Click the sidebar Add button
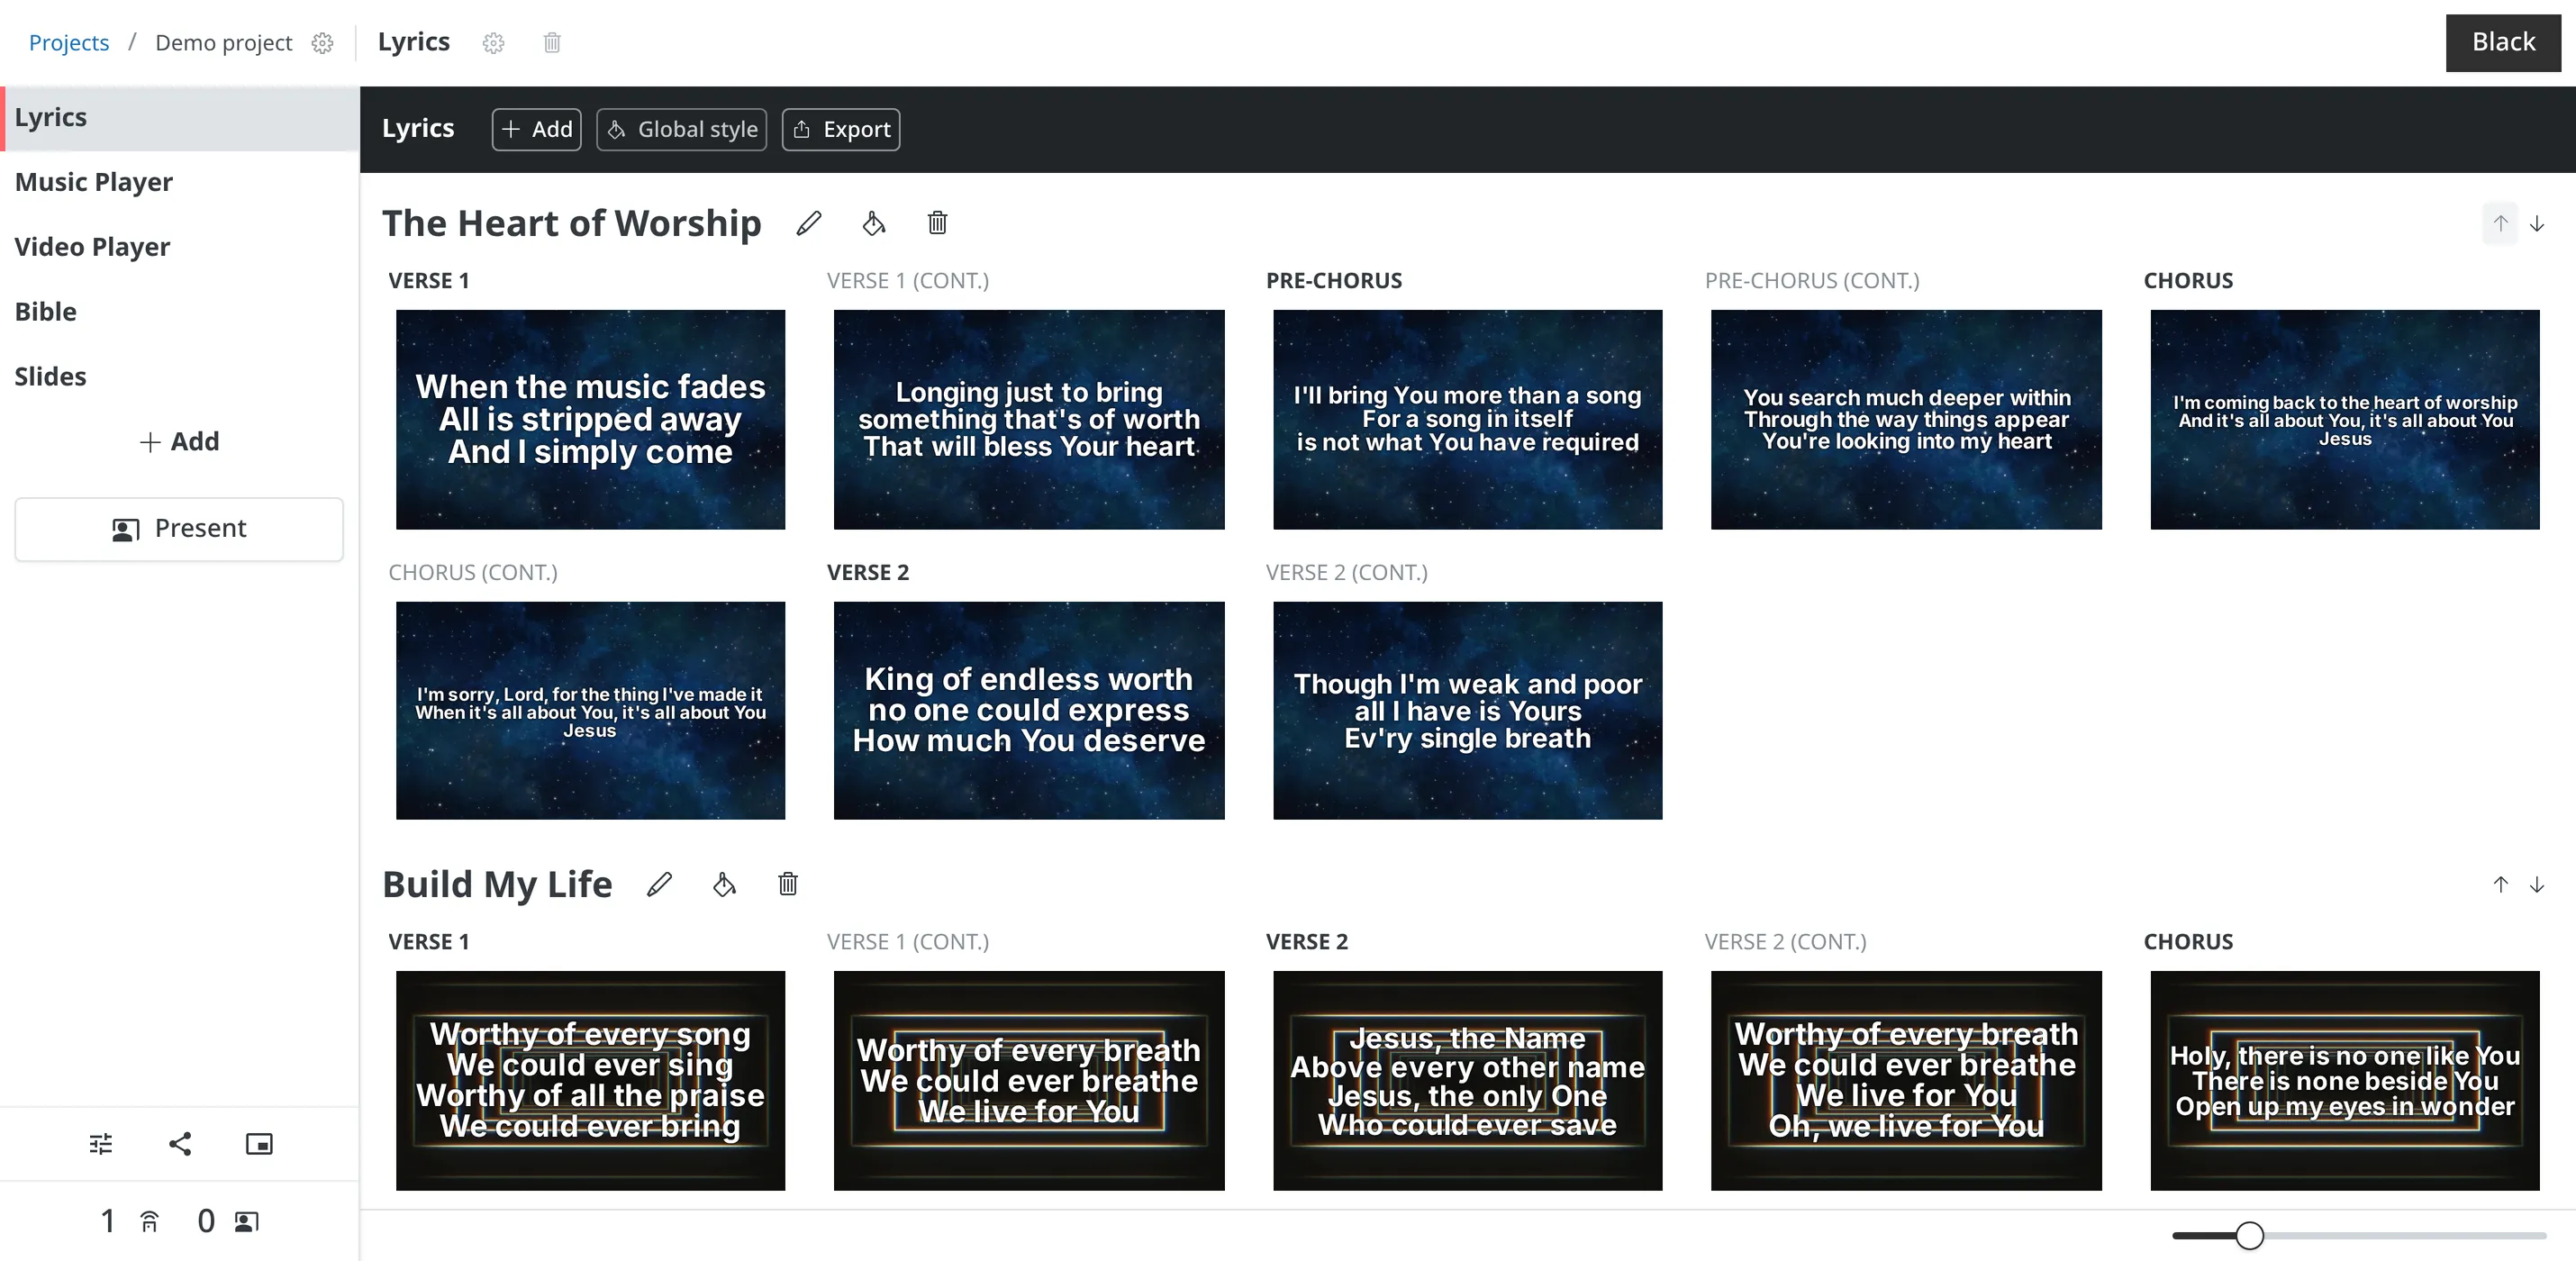Screen dimensions: 2576x1261 [179, 442]
